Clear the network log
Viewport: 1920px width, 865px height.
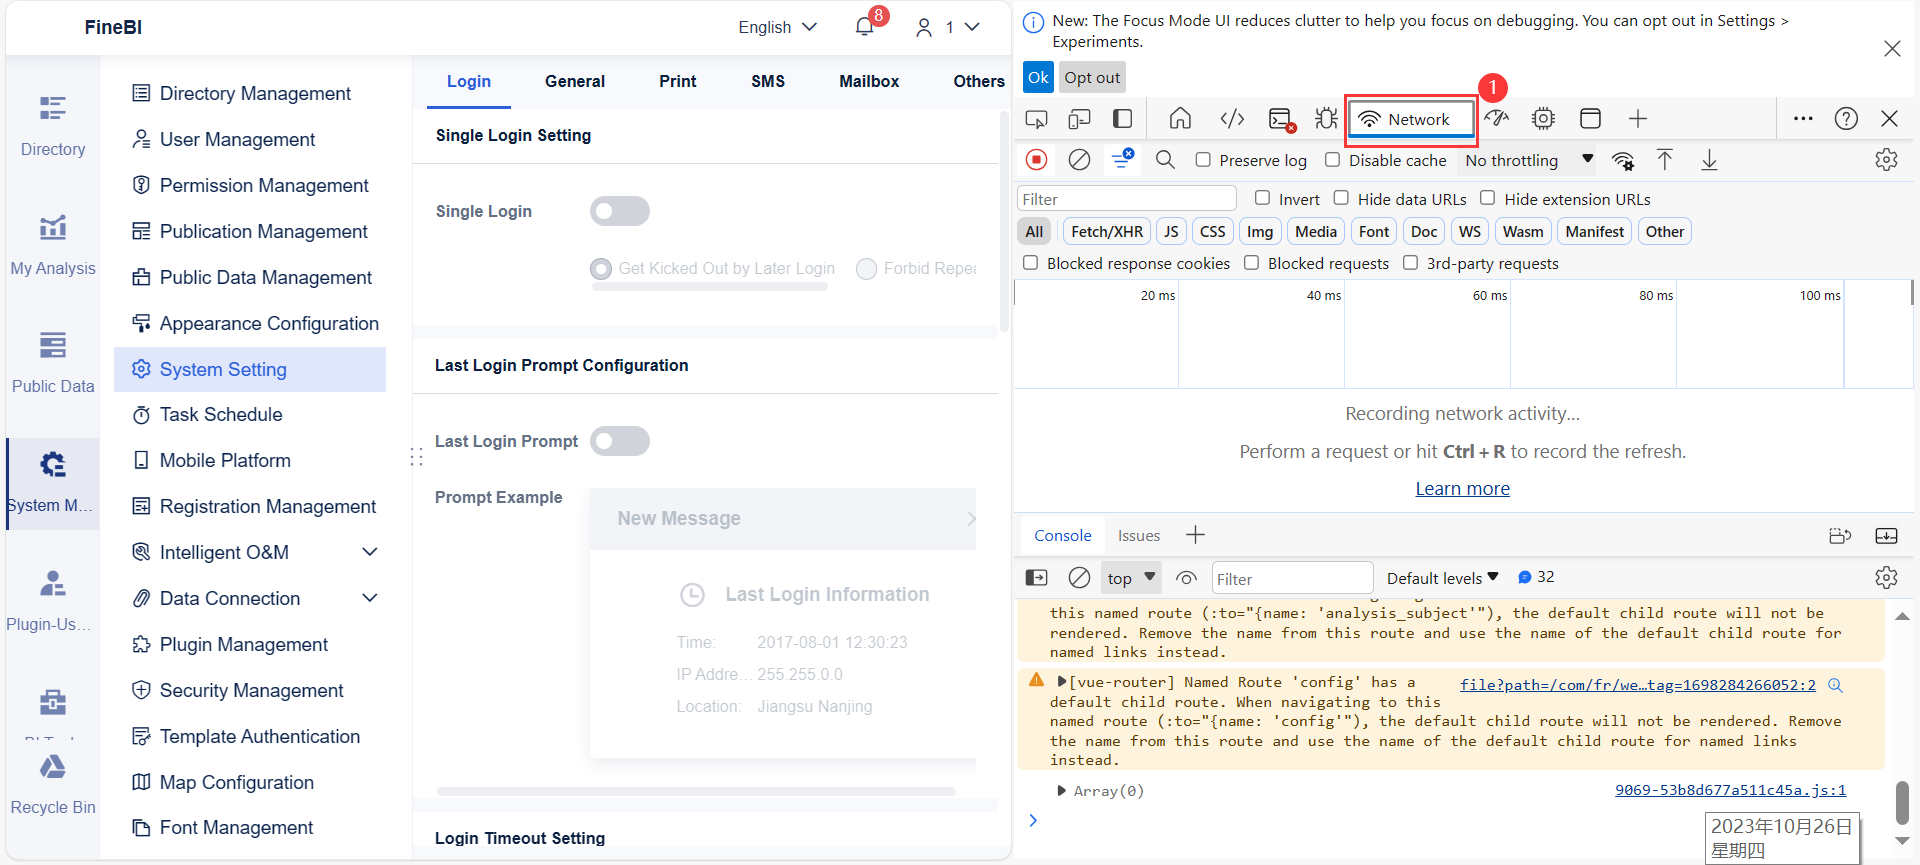click(1079, 160)
